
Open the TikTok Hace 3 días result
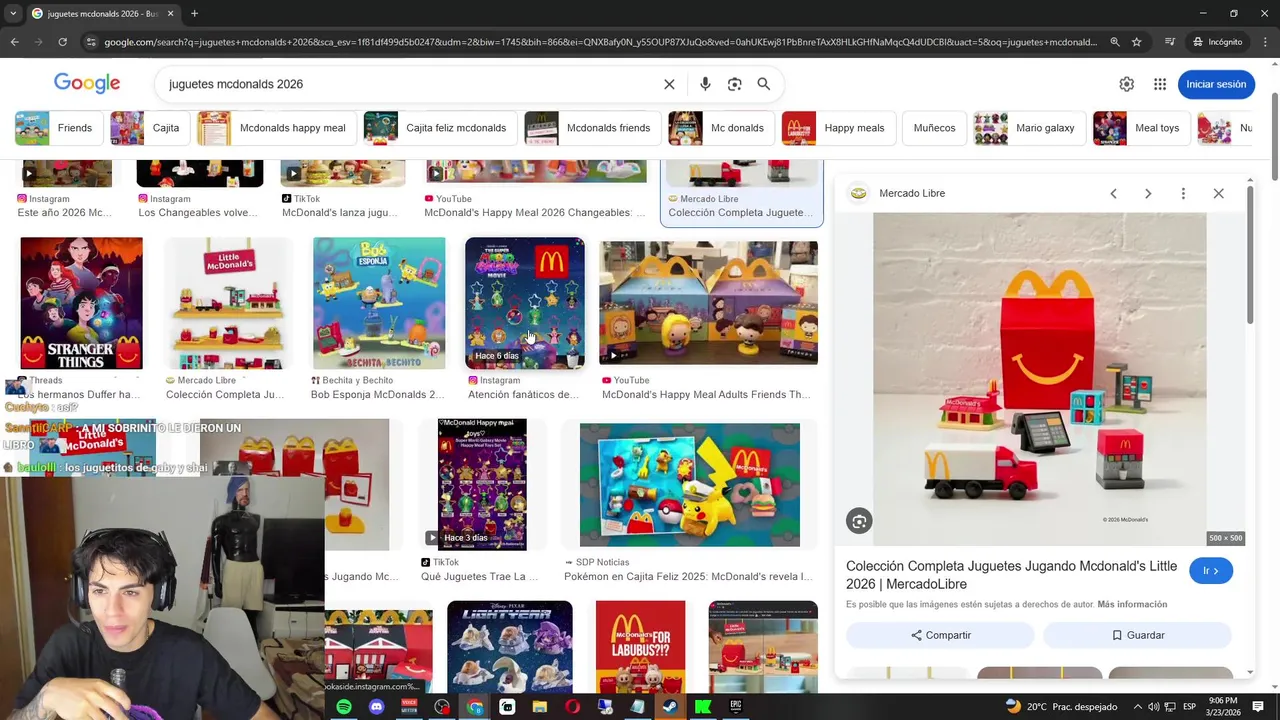tap(482, 485)
